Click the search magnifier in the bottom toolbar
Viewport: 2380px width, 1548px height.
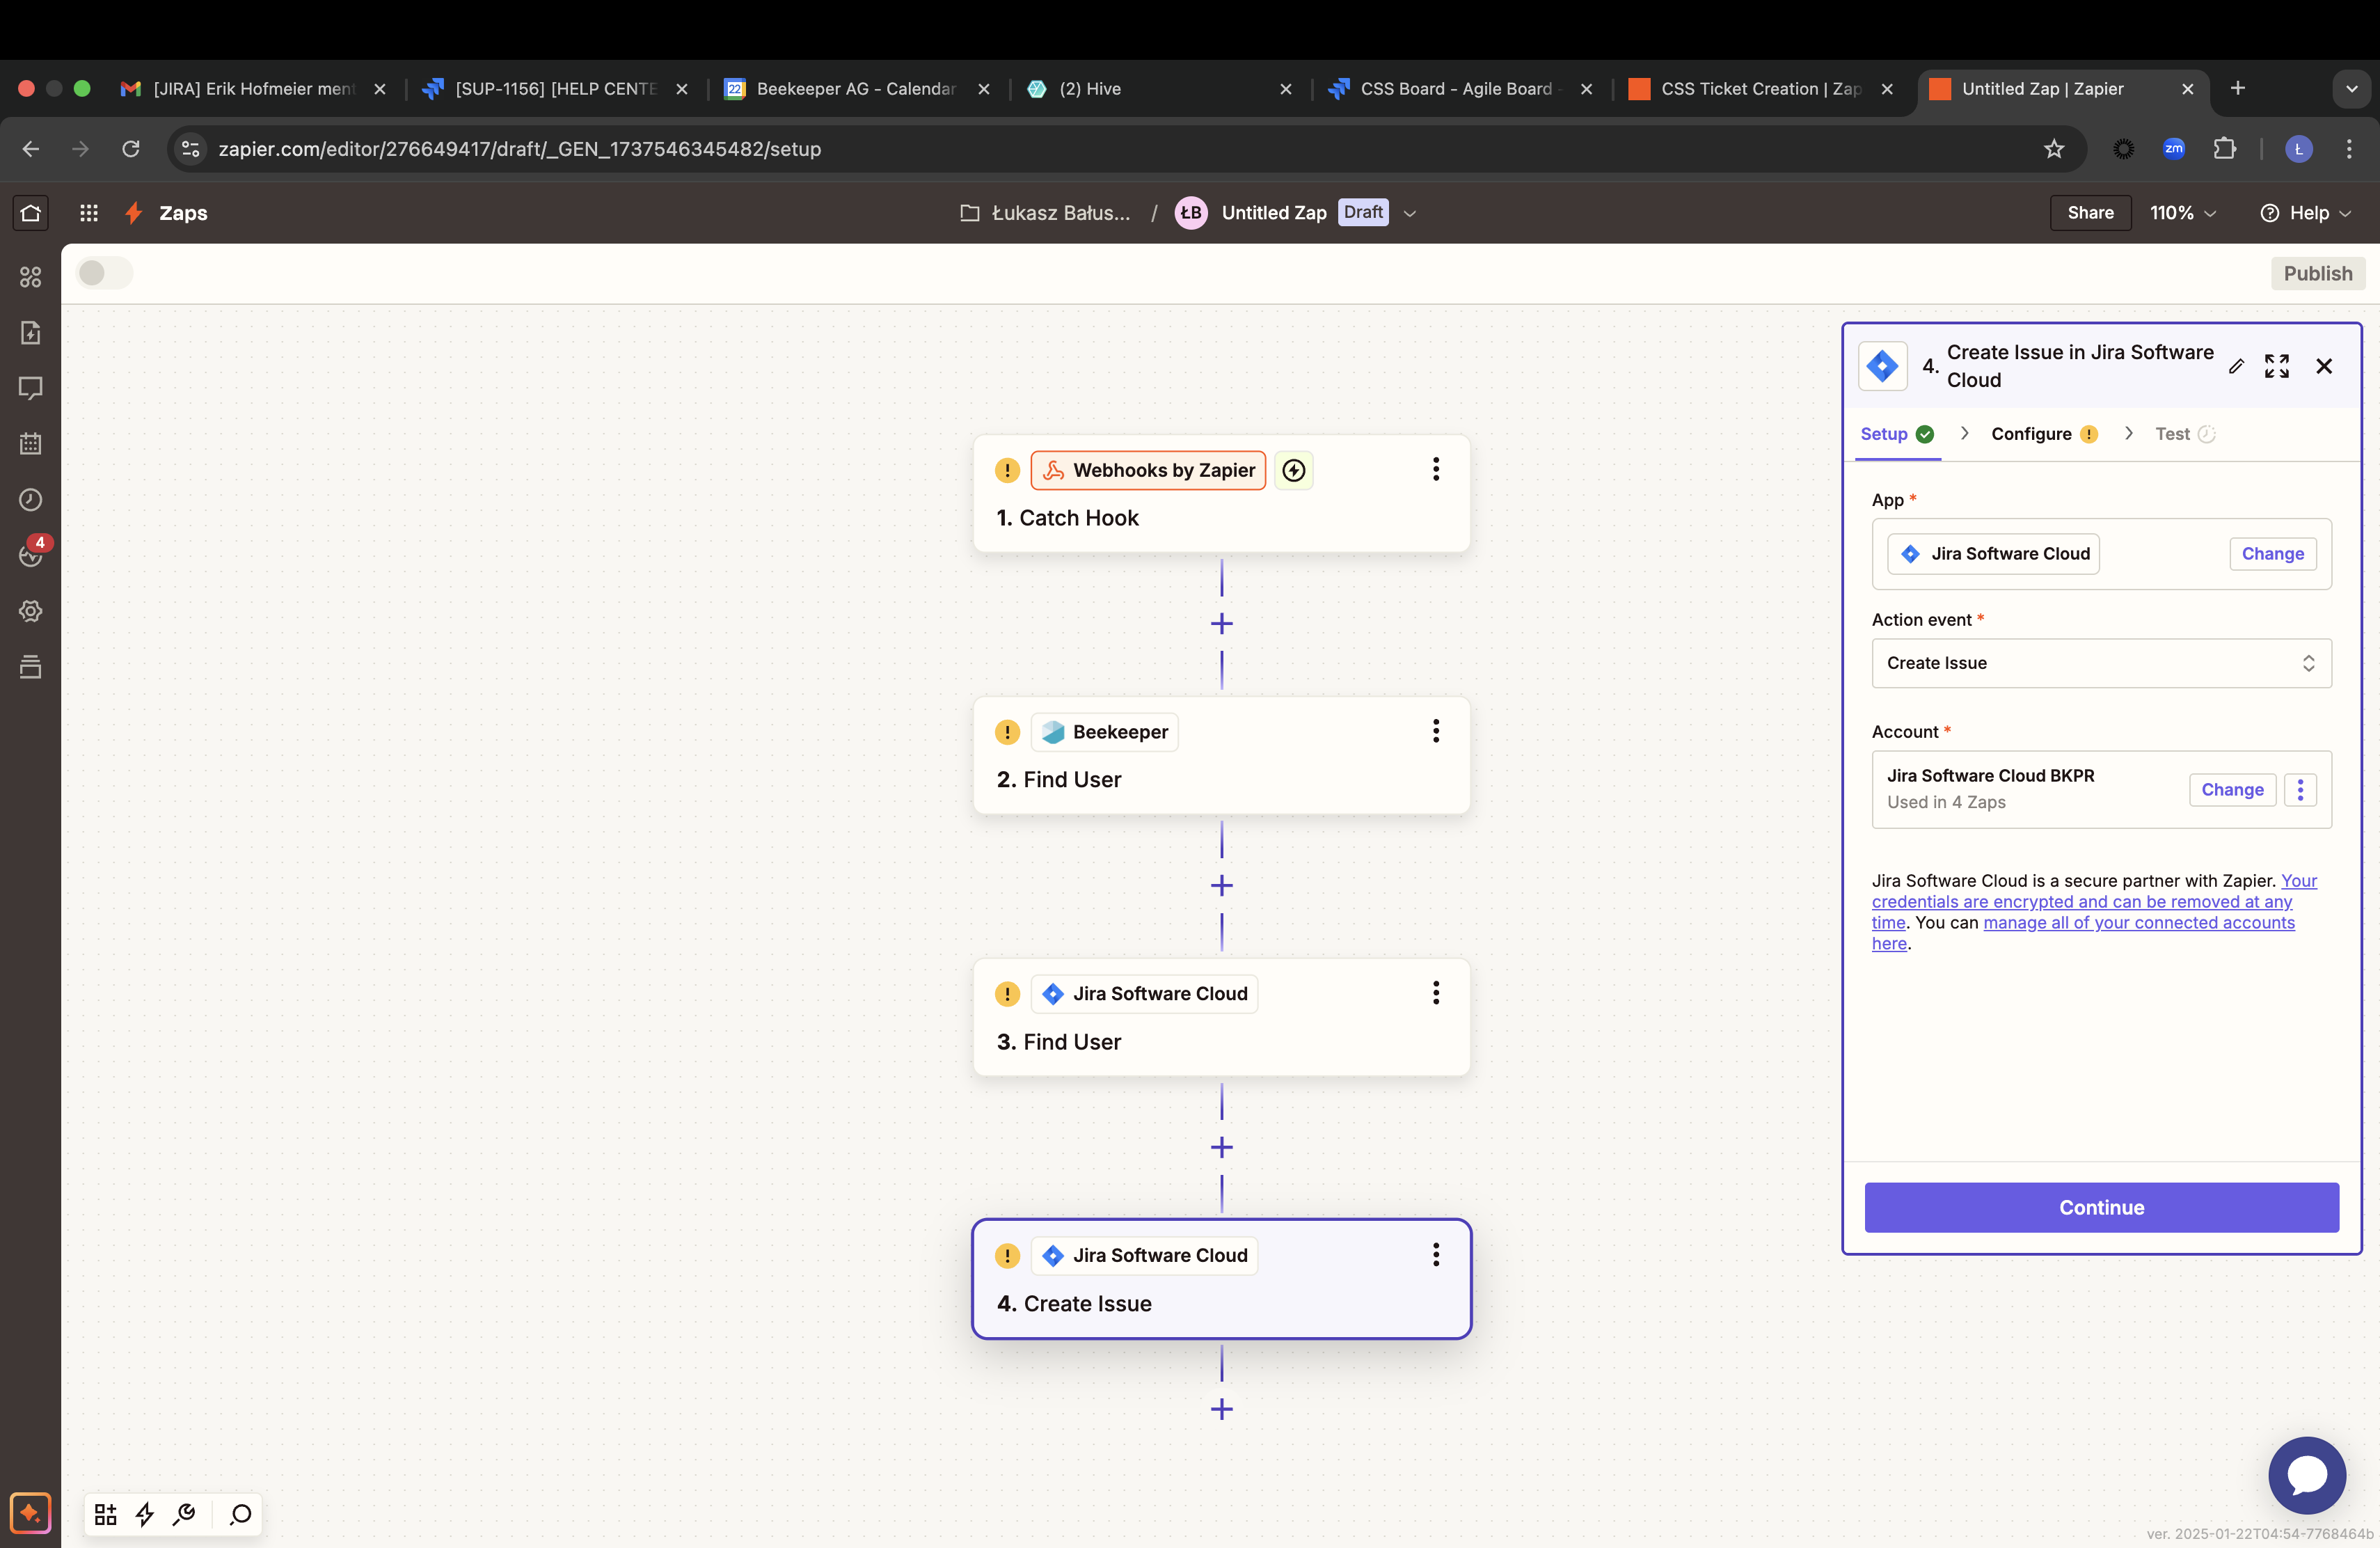[240, 1514]
